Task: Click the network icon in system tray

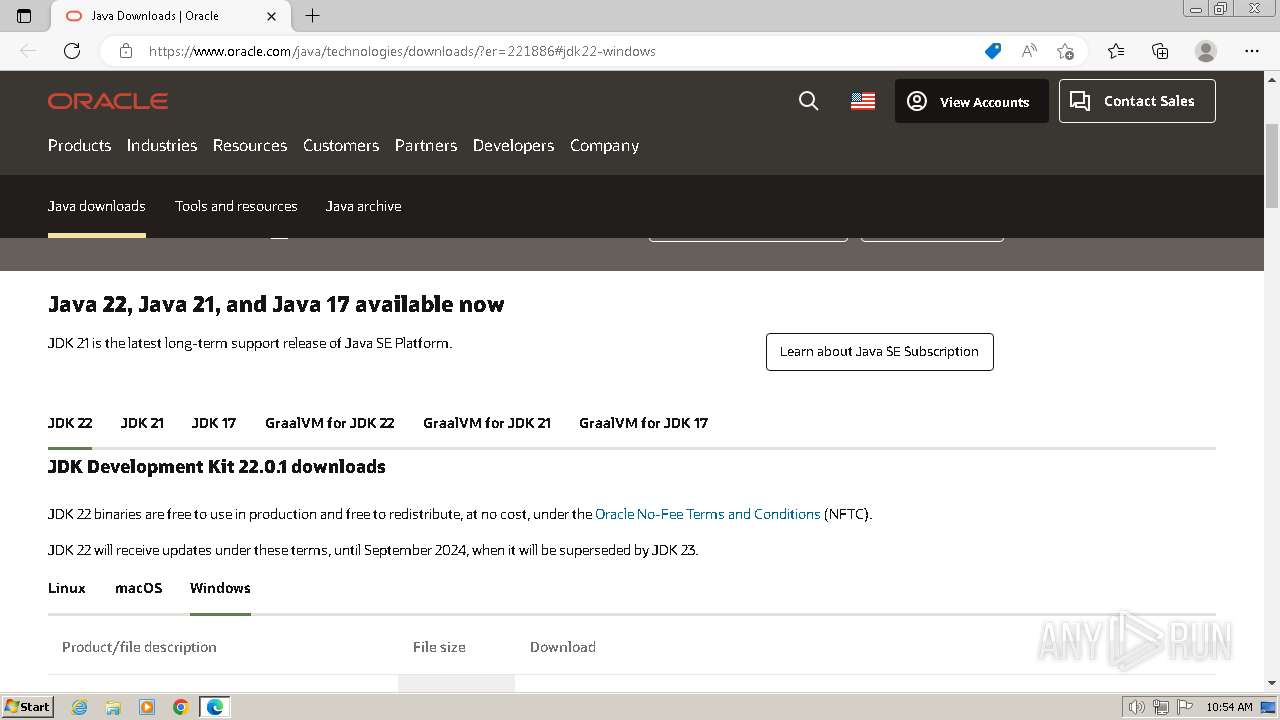Action: tap(1161, 707)
